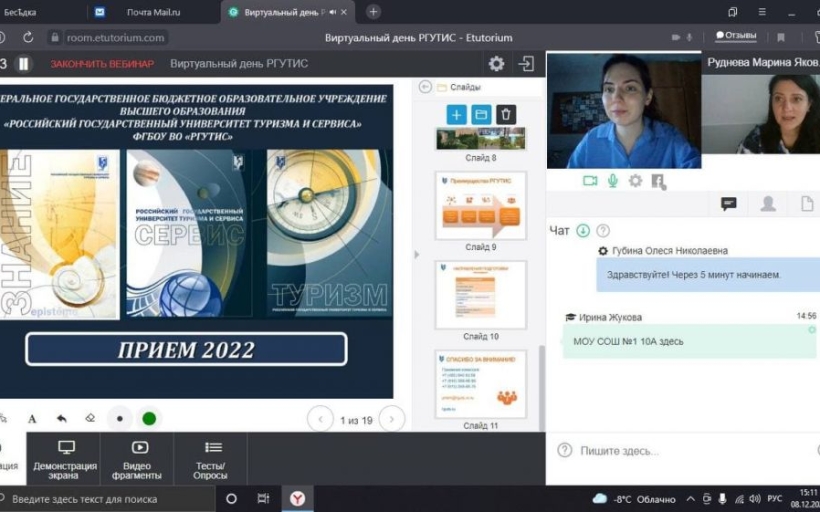Click the undo arrow tool
Viewport: 820px width, 512px height.
click(x=62, y=418)
